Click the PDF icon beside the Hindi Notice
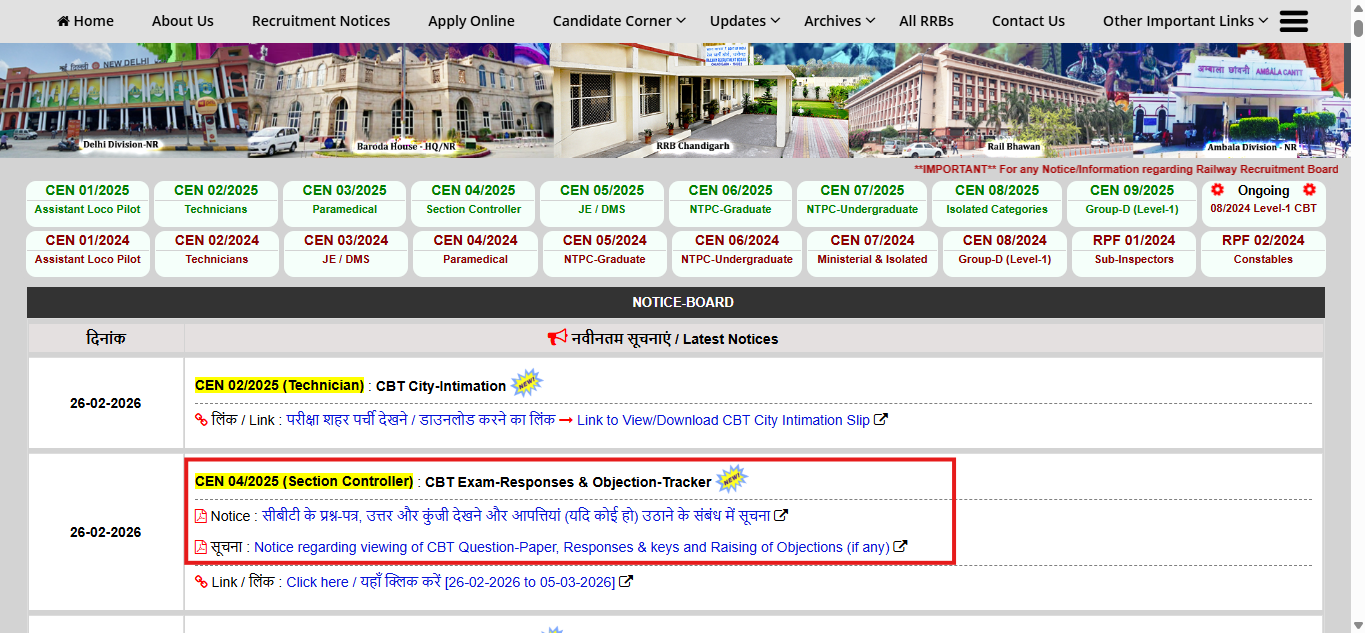This screenshot has width=1365, height=633. pos(200,515)
